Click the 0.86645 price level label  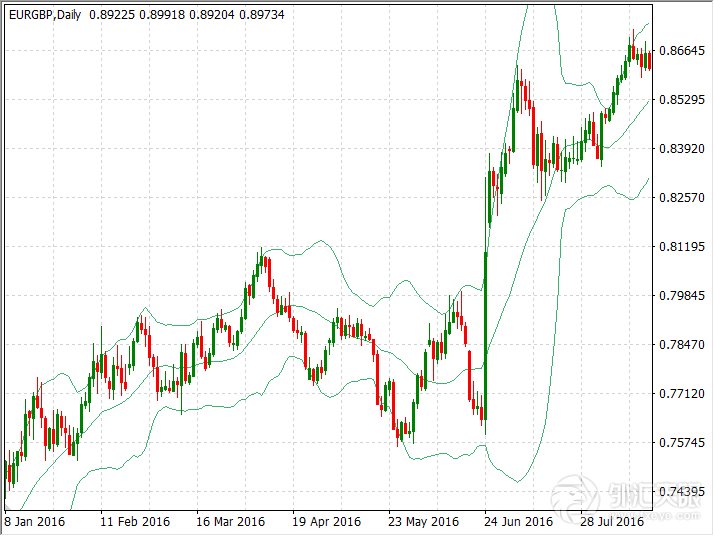[685, 51]
